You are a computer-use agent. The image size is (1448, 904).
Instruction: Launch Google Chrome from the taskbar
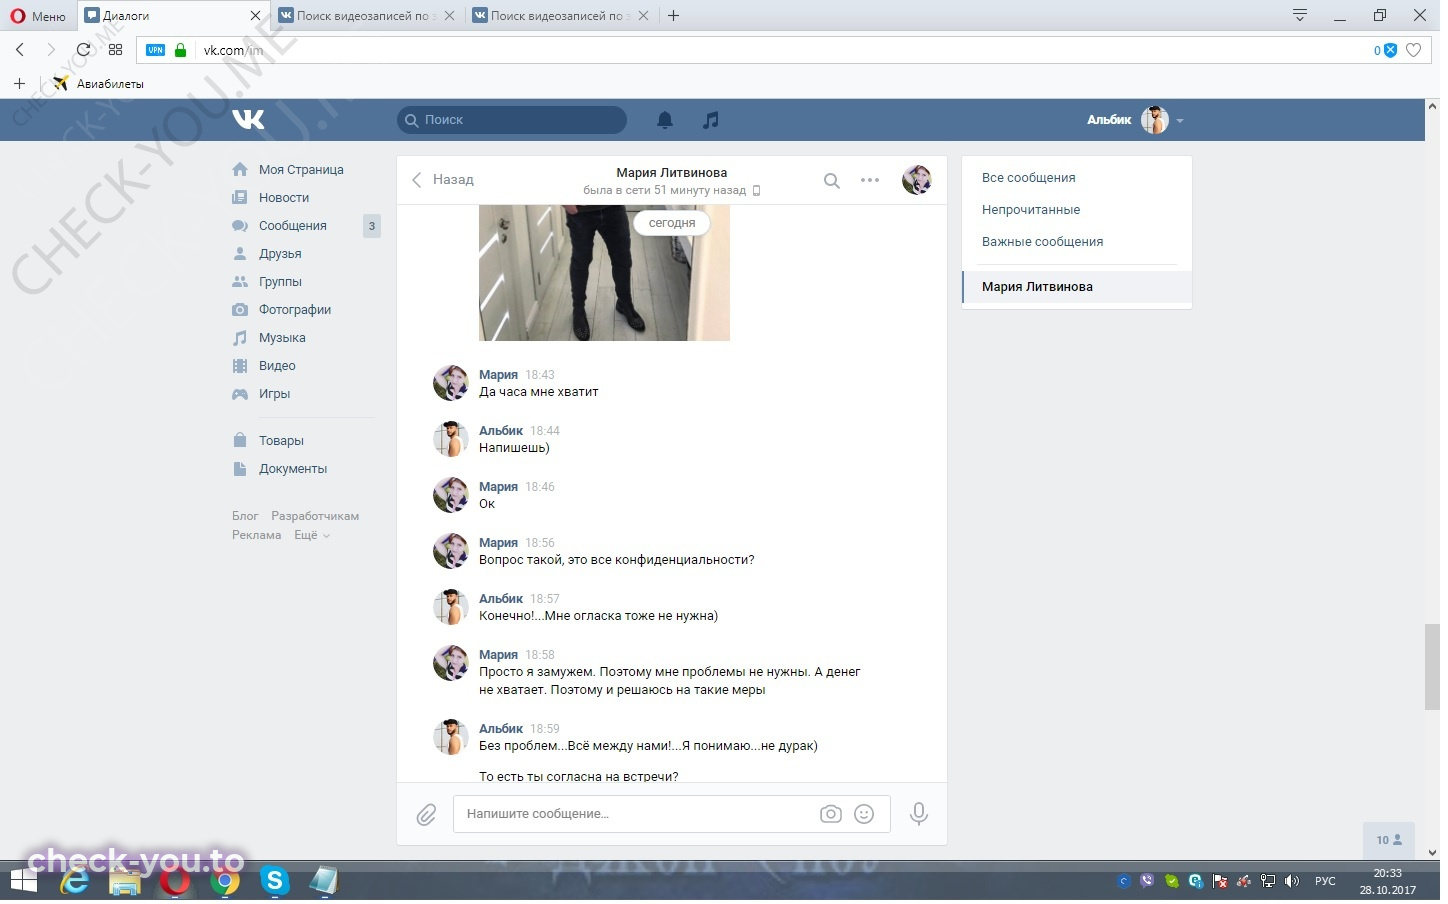pos(225,881)
